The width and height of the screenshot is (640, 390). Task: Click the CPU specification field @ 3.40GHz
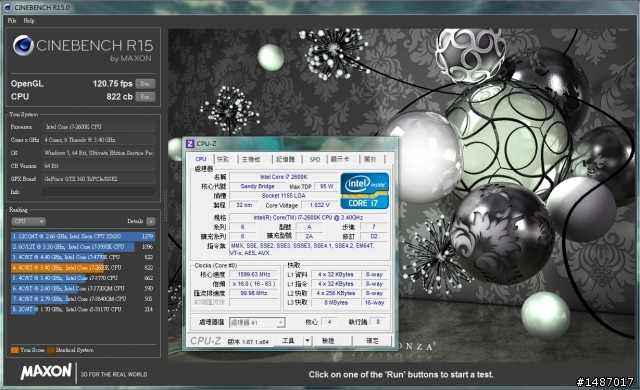click(308, 217)
